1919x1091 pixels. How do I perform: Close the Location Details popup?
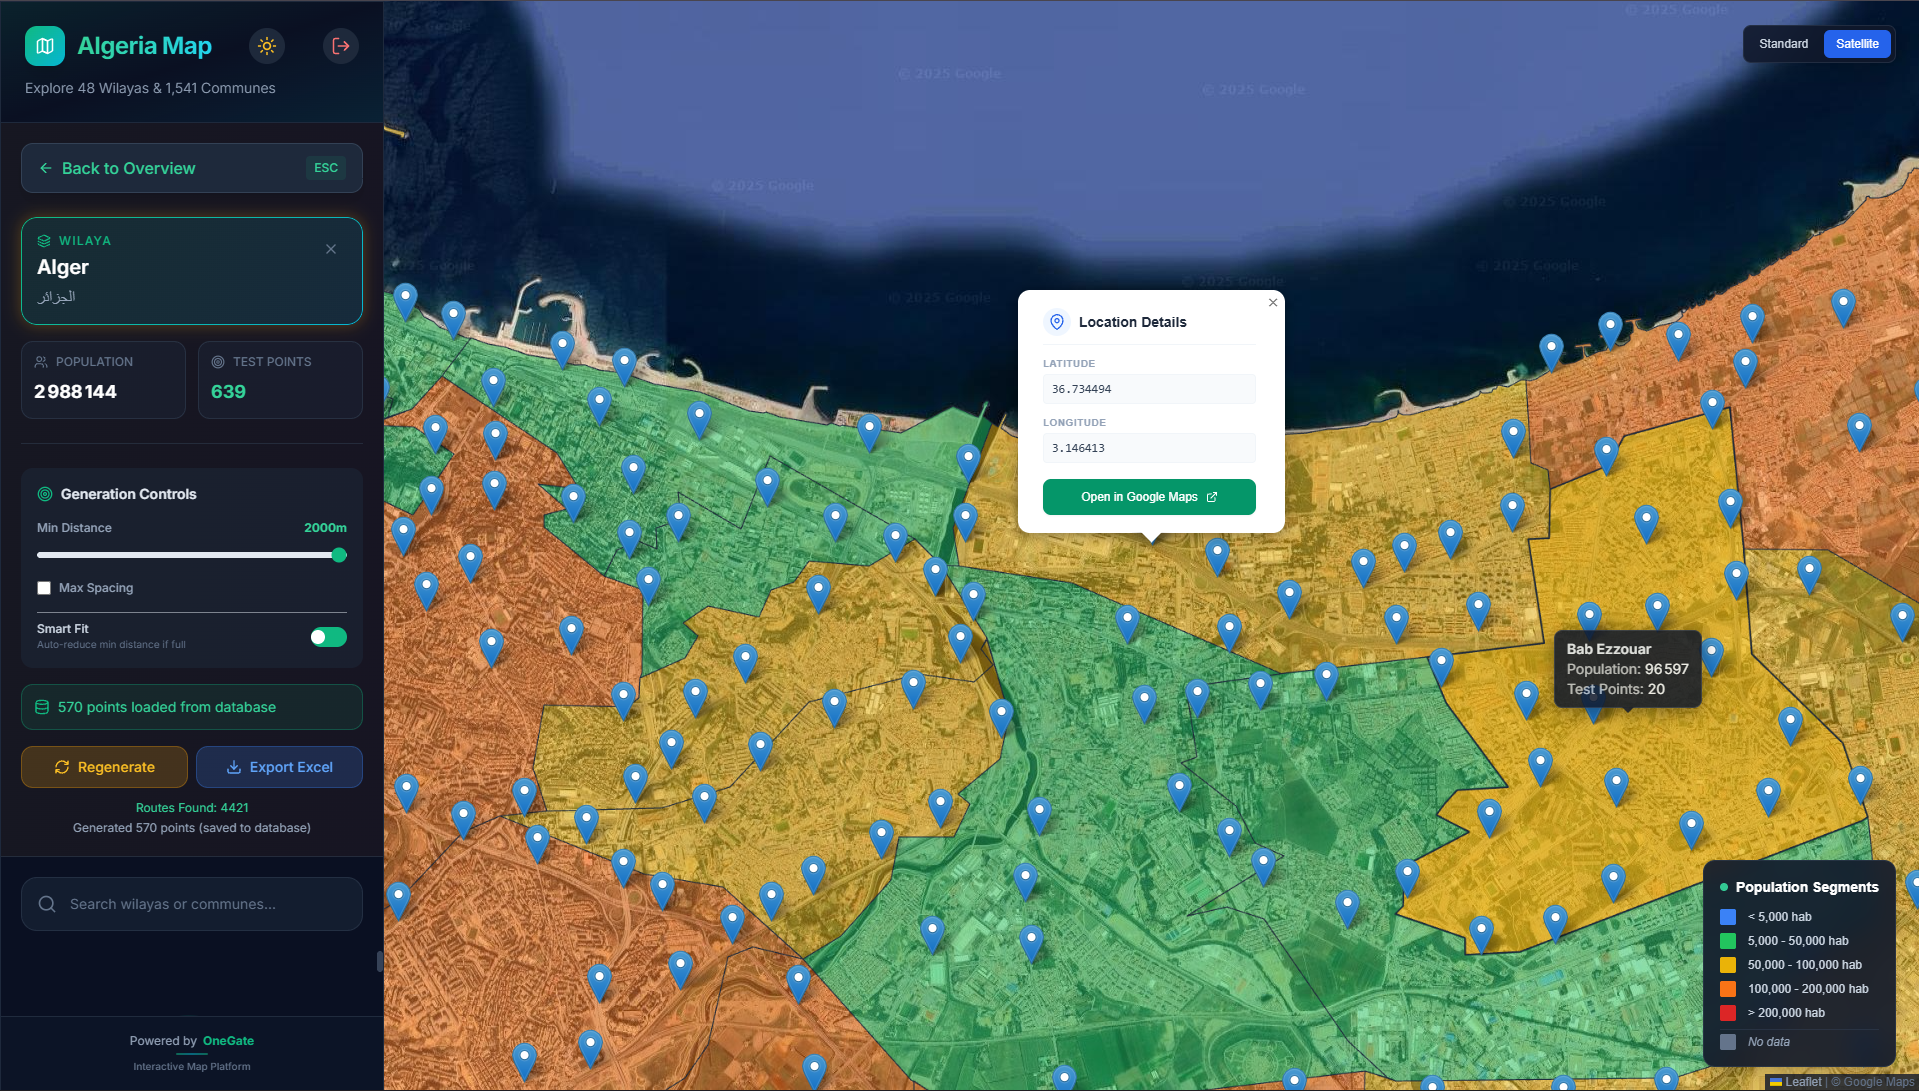click(x=1273, y=303)
